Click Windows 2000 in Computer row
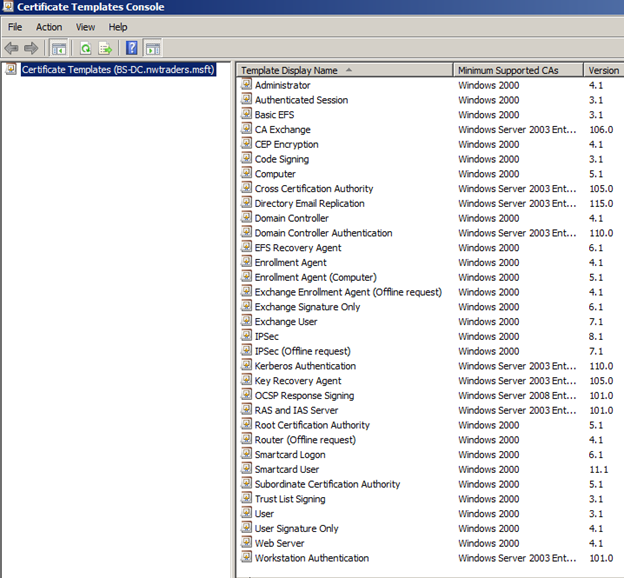The width and height of the screenshot is (624, 578). 489,174
